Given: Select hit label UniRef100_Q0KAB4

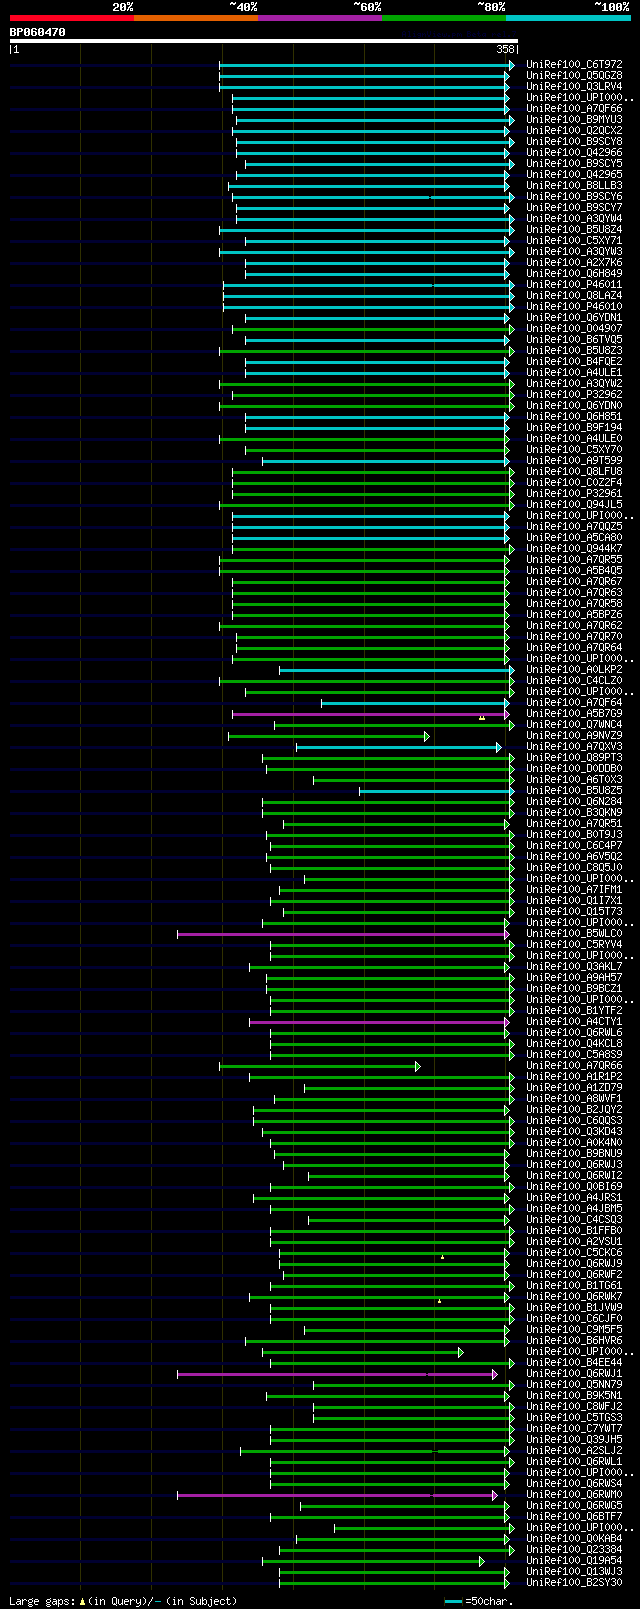Looking at the screenshot, I should click(574, 1538).
